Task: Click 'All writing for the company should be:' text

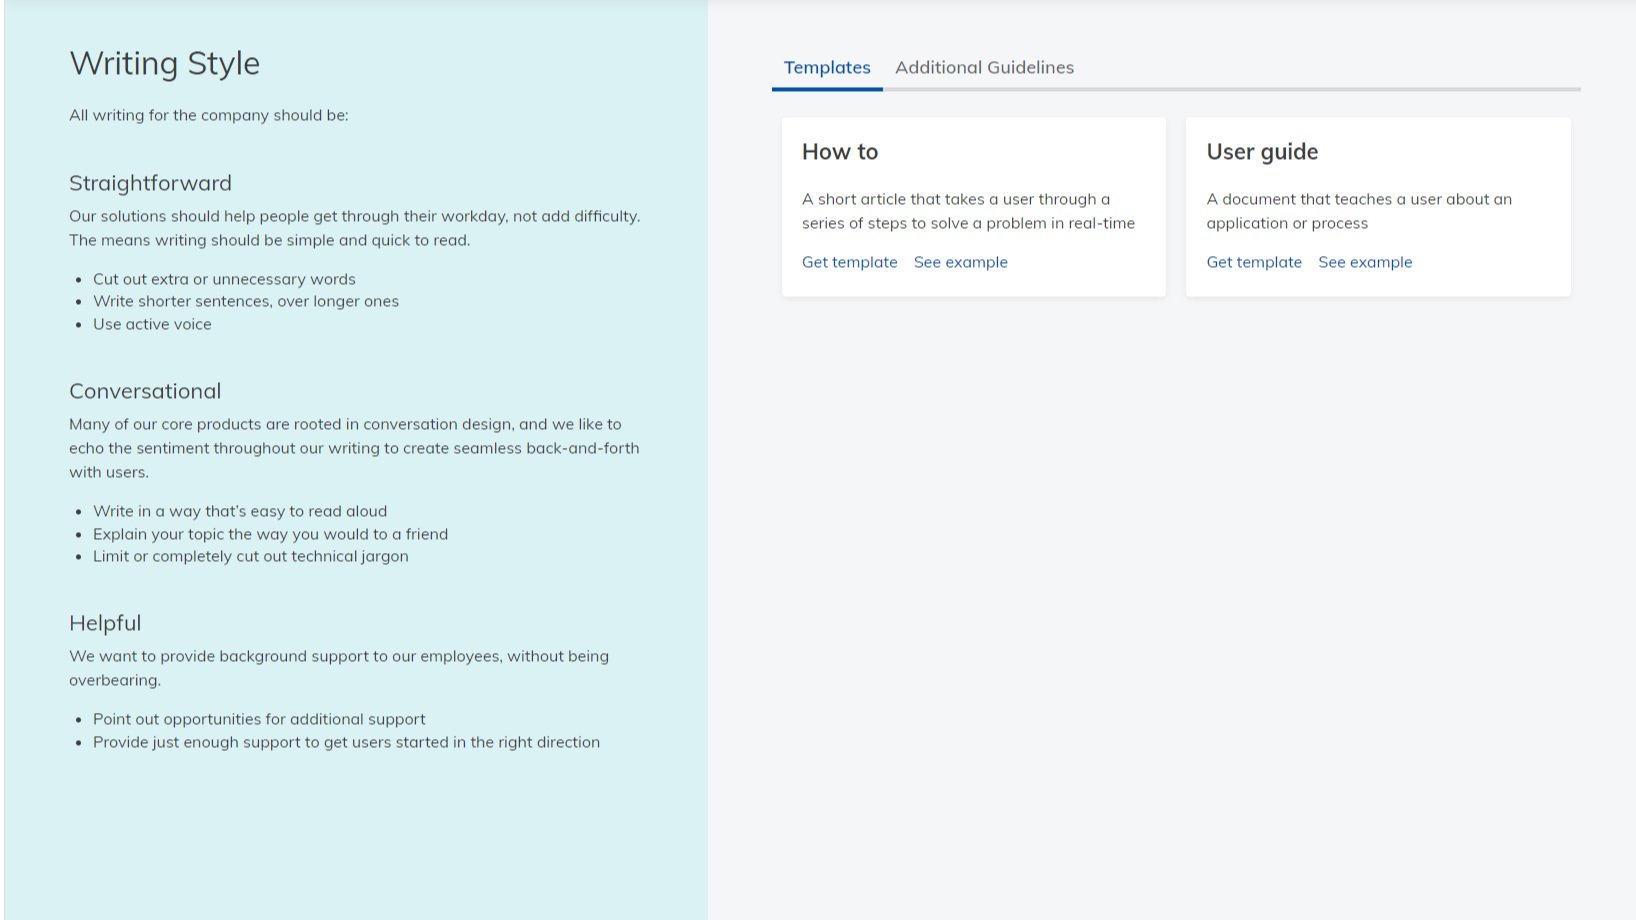Action: pyautogui.click(x=209, y=115)
